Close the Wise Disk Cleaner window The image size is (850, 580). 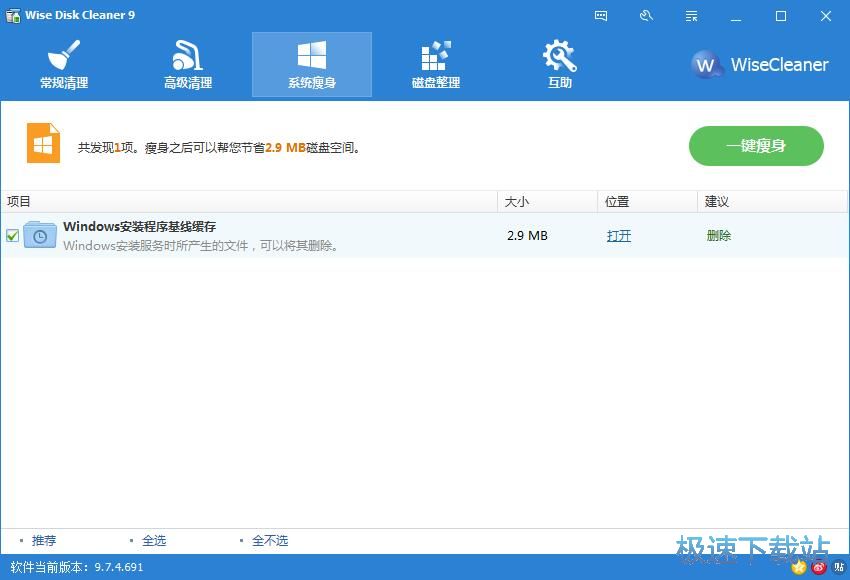(826, 16)
